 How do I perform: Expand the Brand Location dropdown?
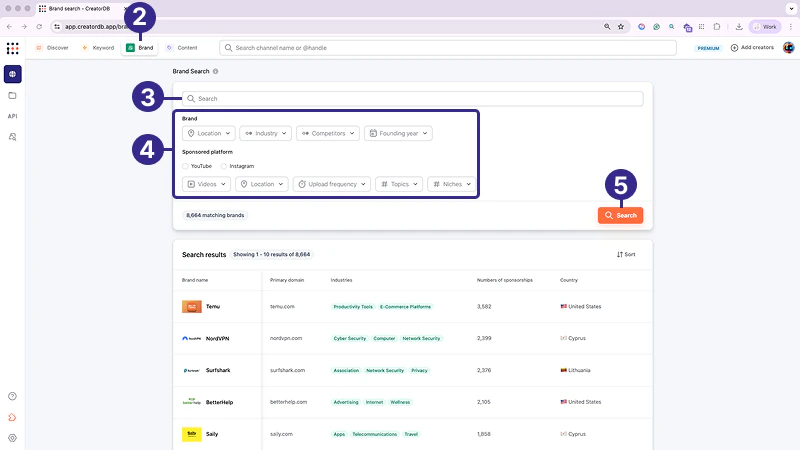[209, 133]
